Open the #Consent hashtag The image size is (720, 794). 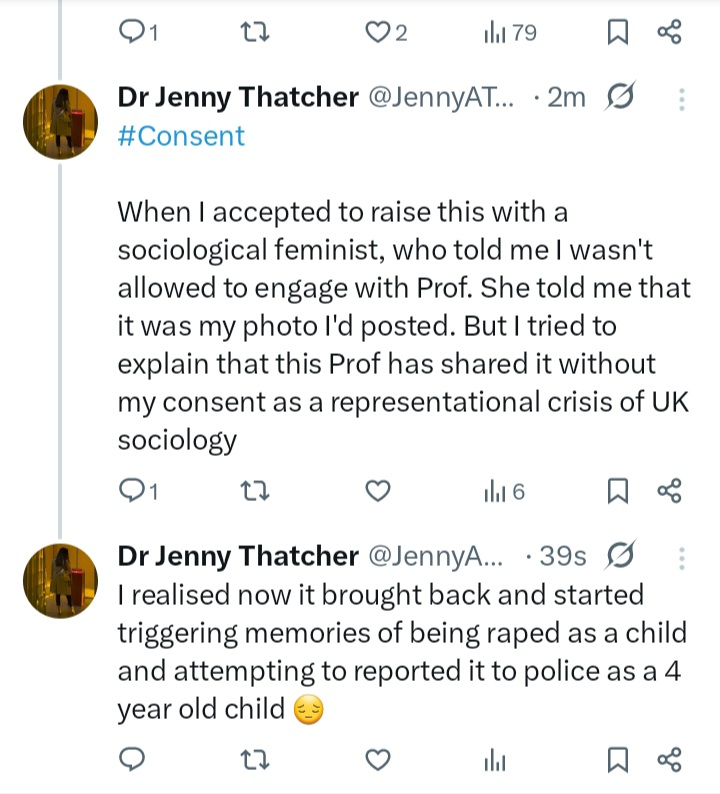181,136
